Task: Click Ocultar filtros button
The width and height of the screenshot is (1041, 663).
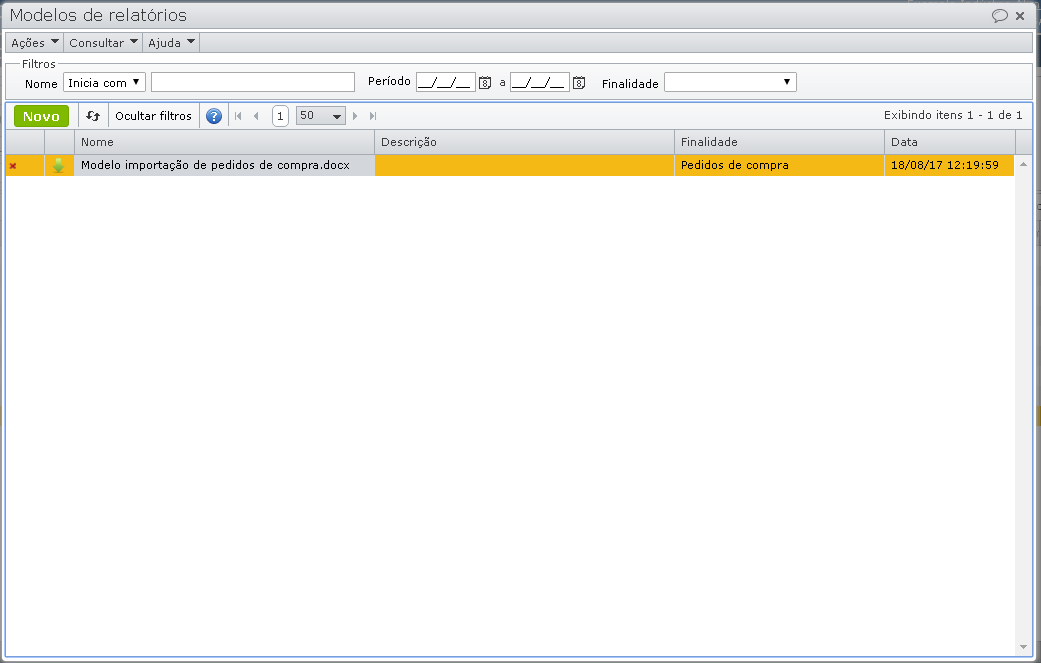Action: [153, 116]
